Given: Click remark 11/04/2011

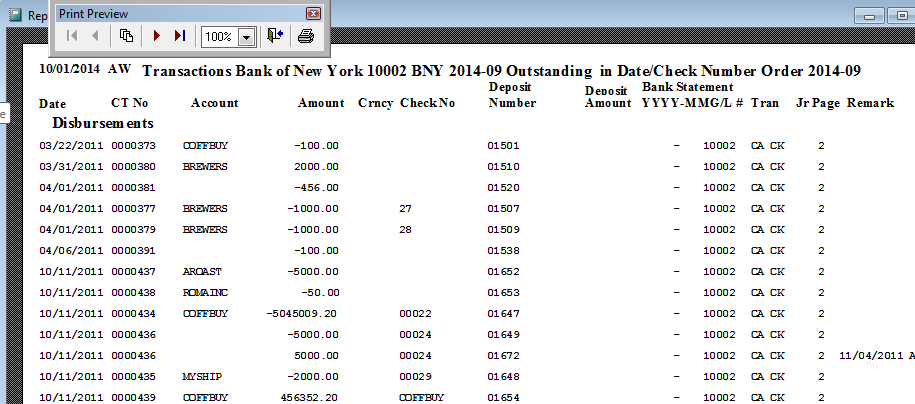Looking at the screenshot, I should click(x=870, y=356).
